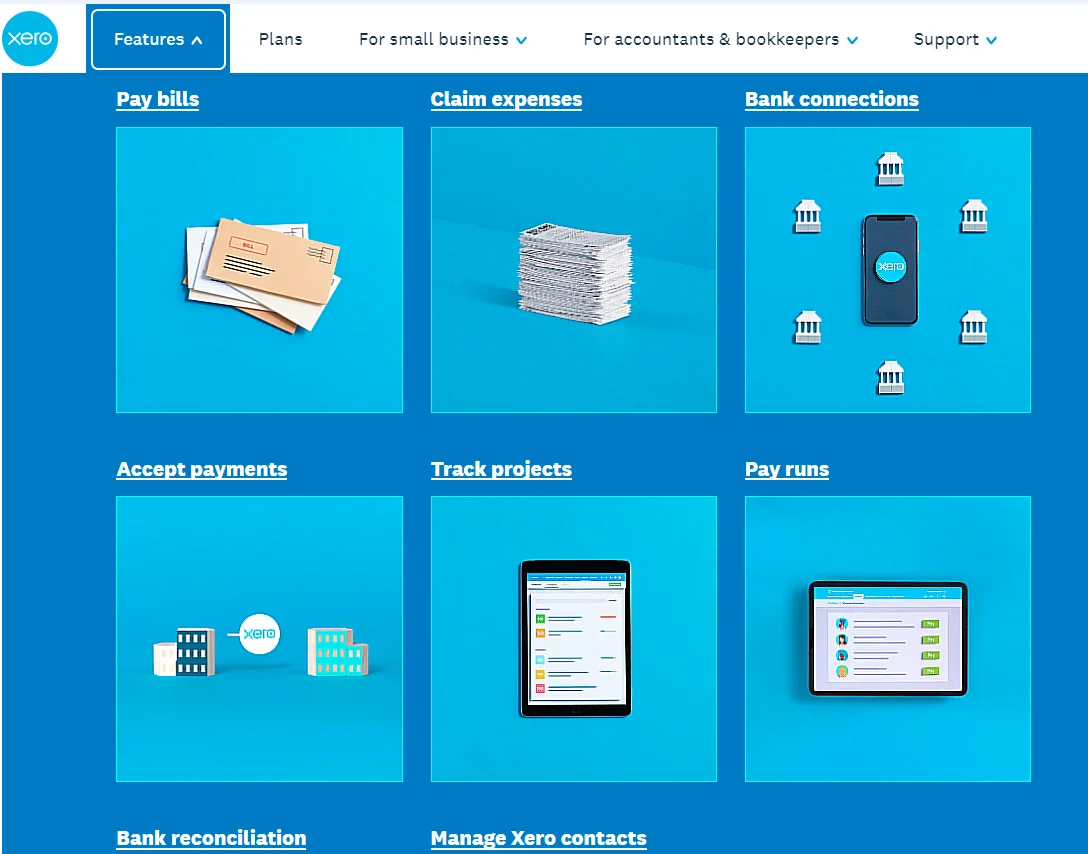This screenshot has width=1088, height=854.
Task: Click the Pay bills envelopes image
Action: pyautogui.click(x=260, y=270)
